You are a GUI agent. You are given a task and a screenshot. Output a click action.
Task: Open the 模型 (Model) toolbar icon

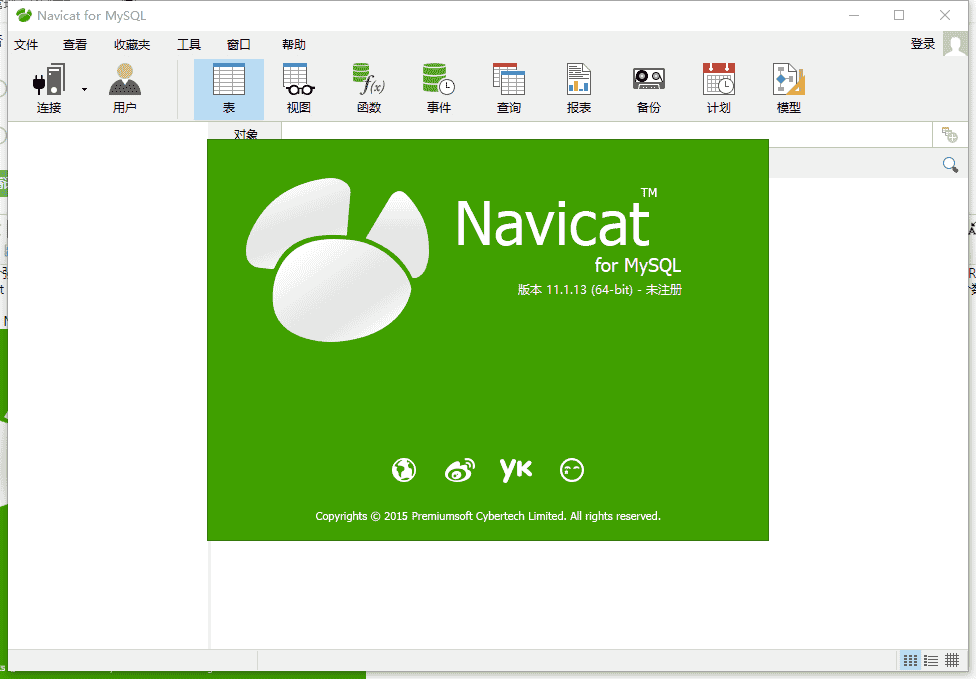pos(788,88)
